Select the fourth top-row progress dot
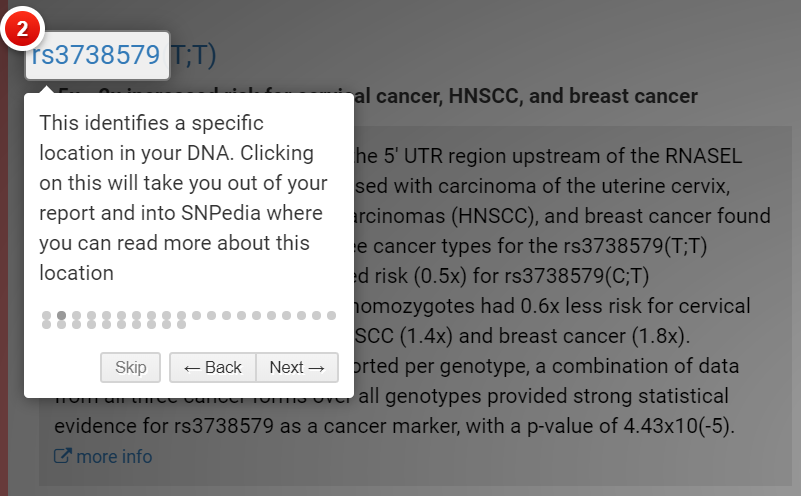This screenshot has width=801, height=496. [x=92, y=316]
